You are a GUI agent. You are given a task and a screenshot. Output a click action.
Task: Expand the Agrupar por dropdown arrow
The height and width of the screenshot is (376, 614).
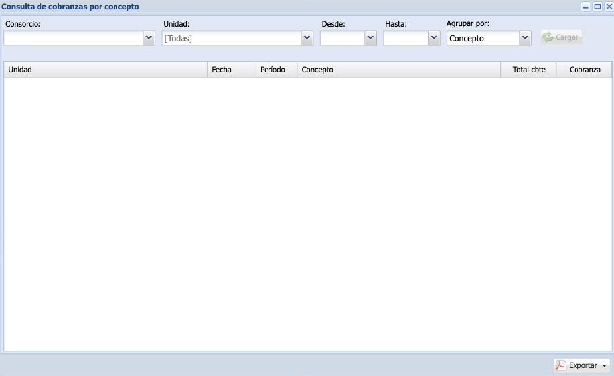coord(525,38)
